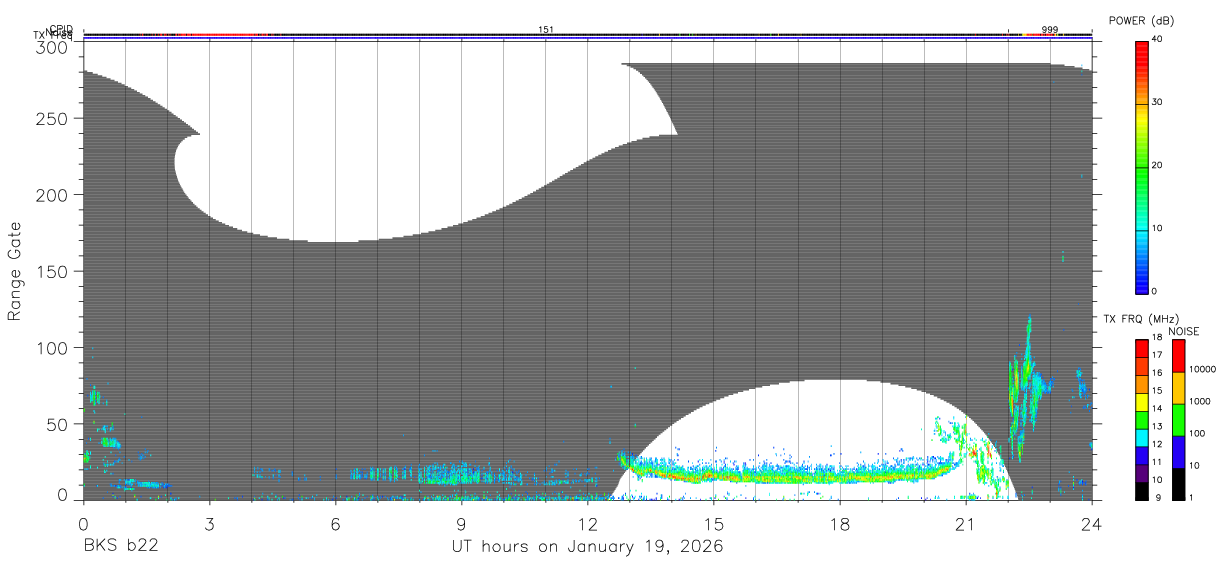
Task: Select the purple segment of the TX FRQ bar
Action: pos(1142,473)
